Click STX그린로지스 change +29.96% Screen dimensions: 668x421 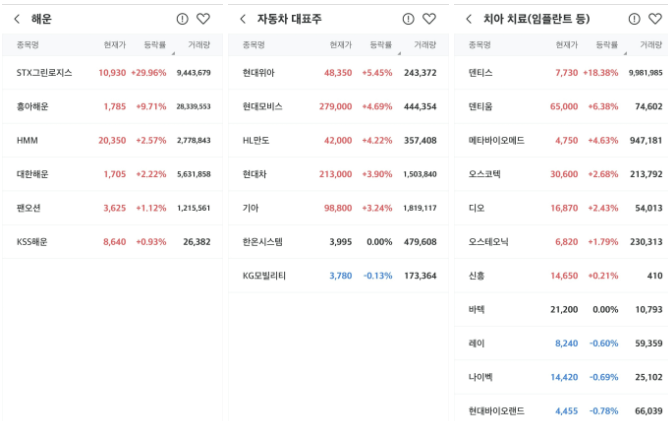coord(149,73)
